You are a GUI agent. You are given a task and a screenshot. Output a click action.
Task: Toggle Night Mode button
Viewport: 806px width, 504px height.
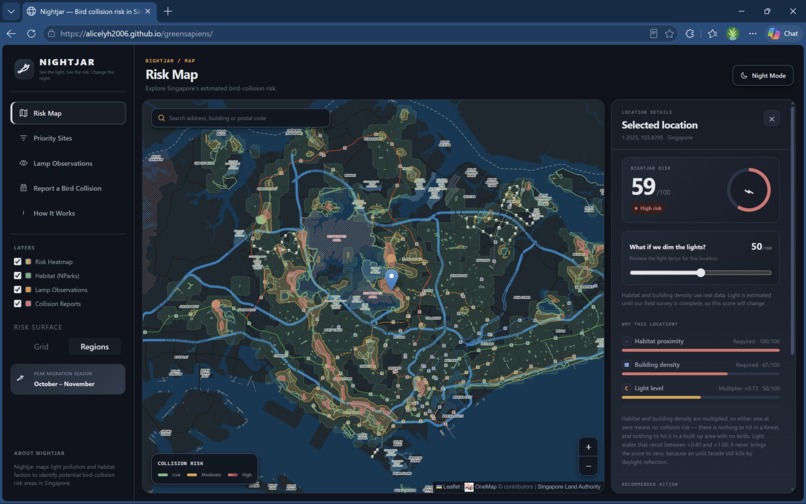[x=763, y=76]
